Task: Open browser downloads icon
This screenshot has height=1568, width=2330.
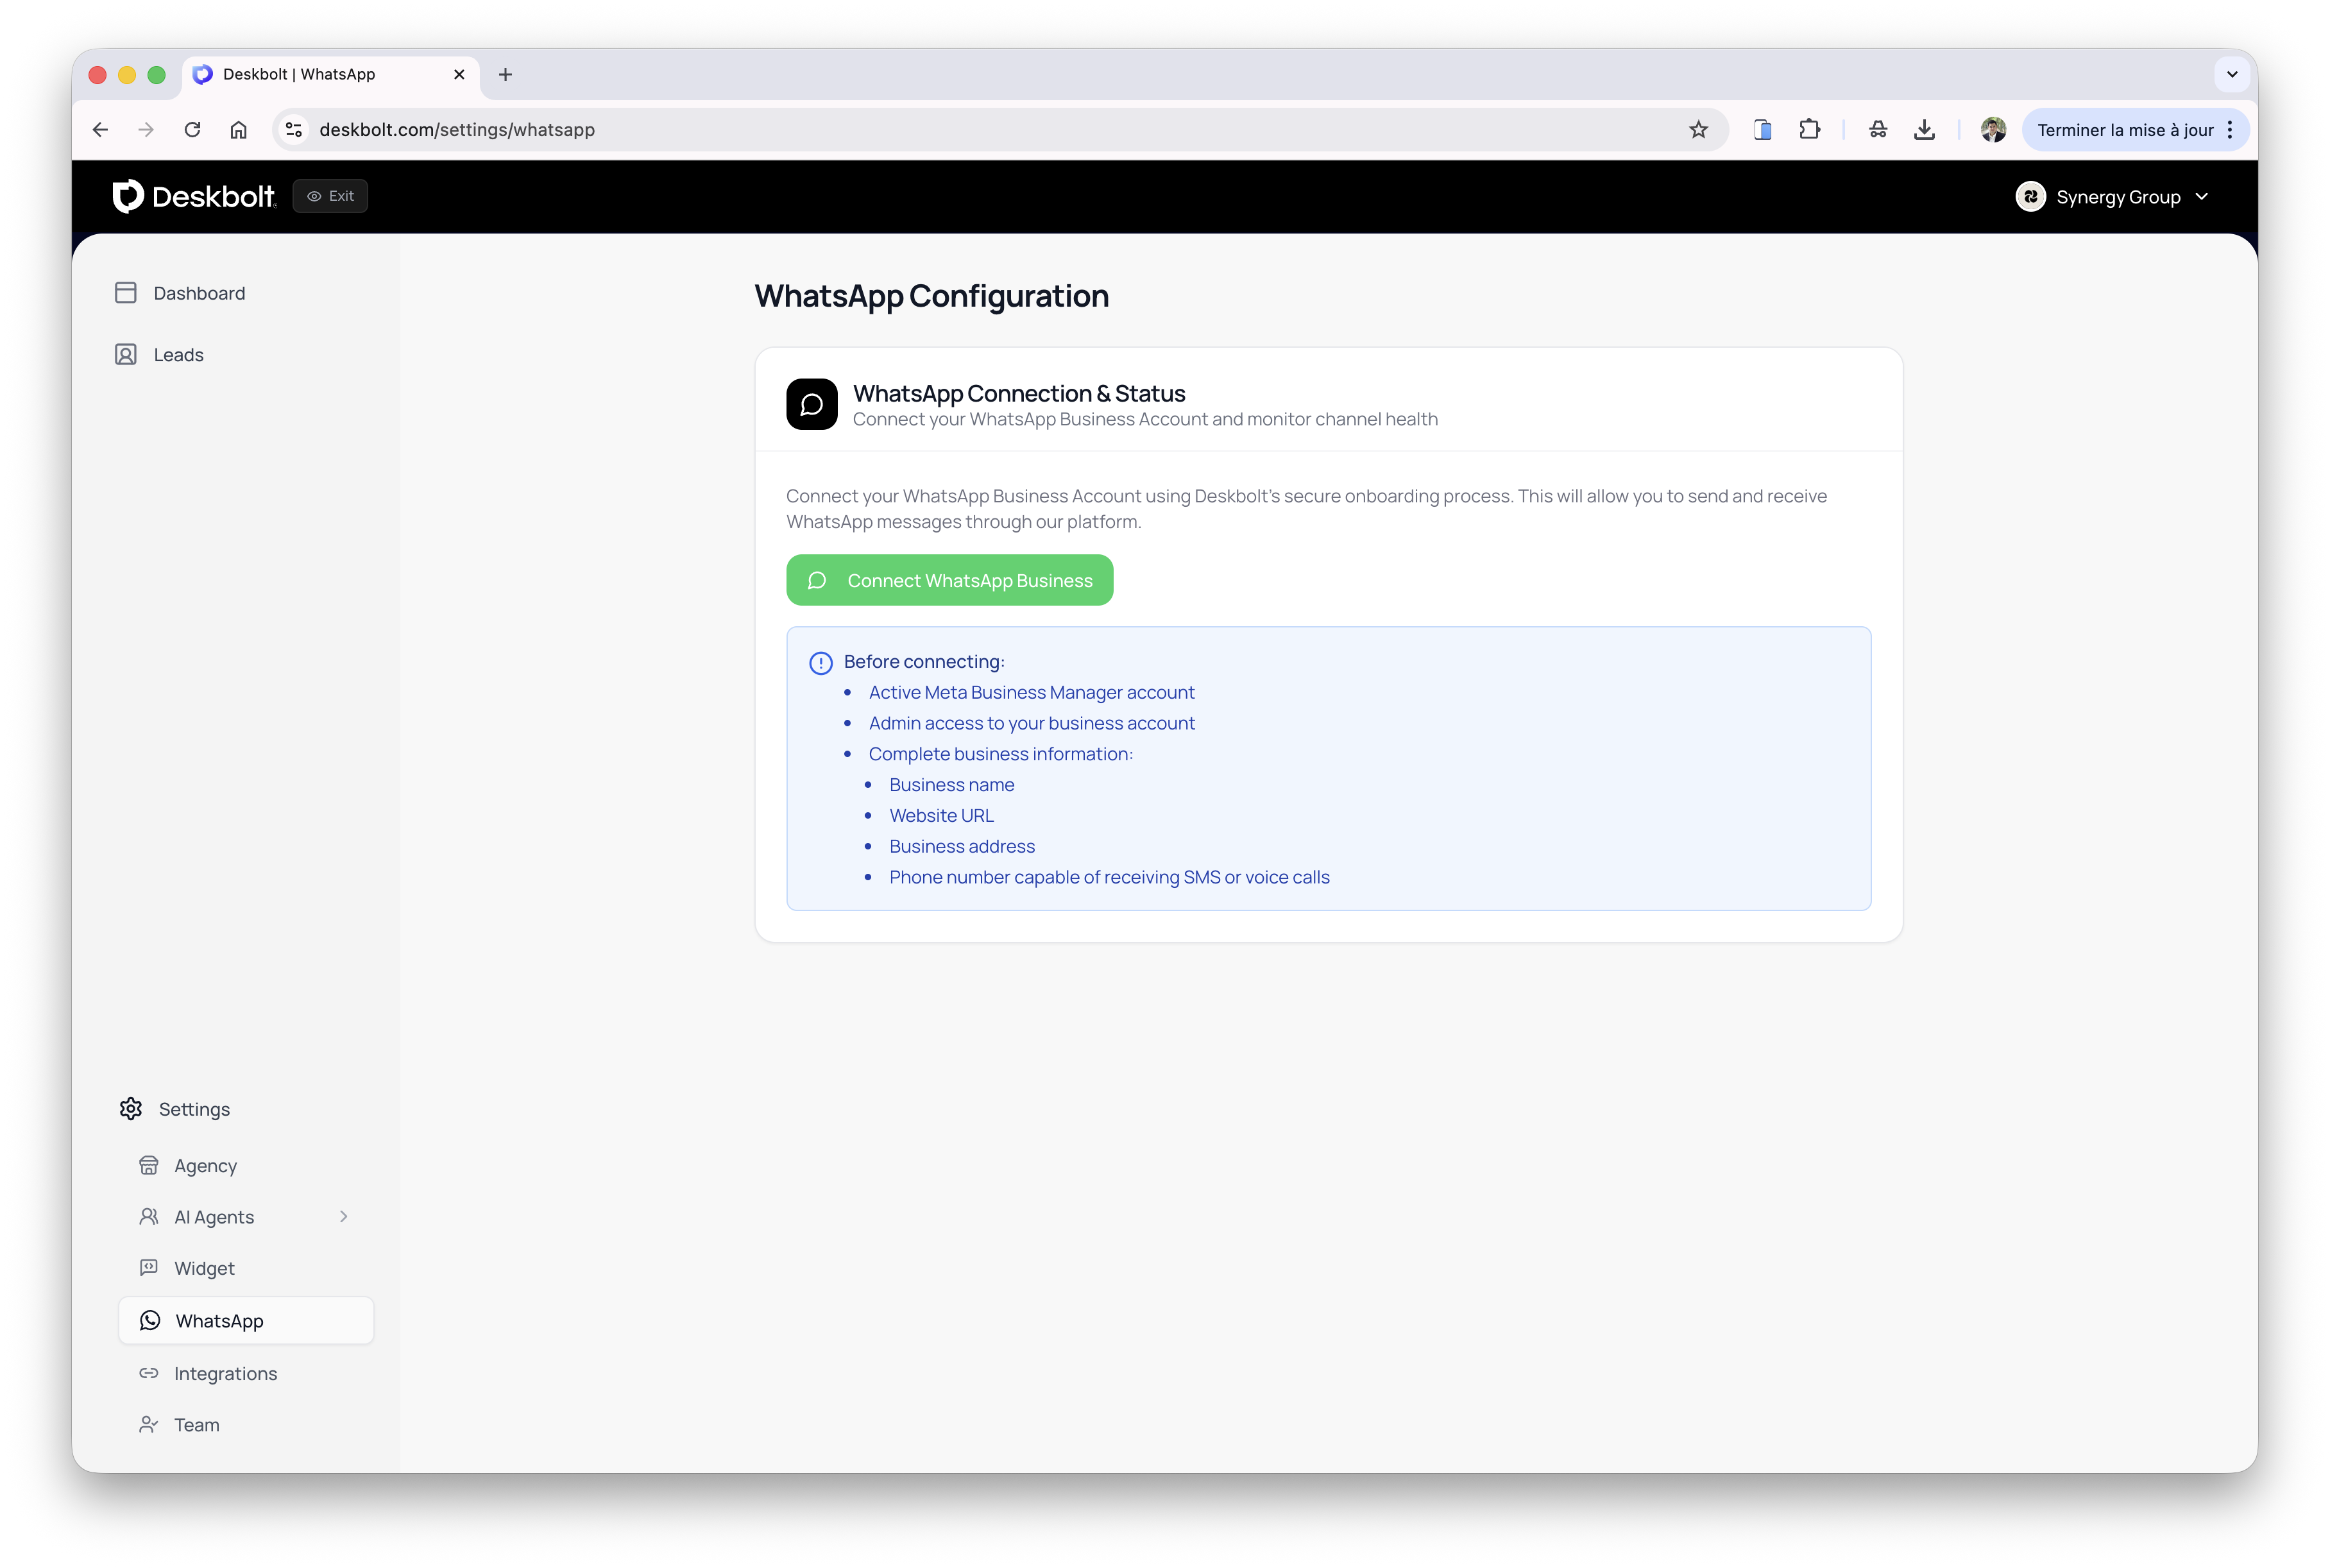Action: coord(1924,130)
